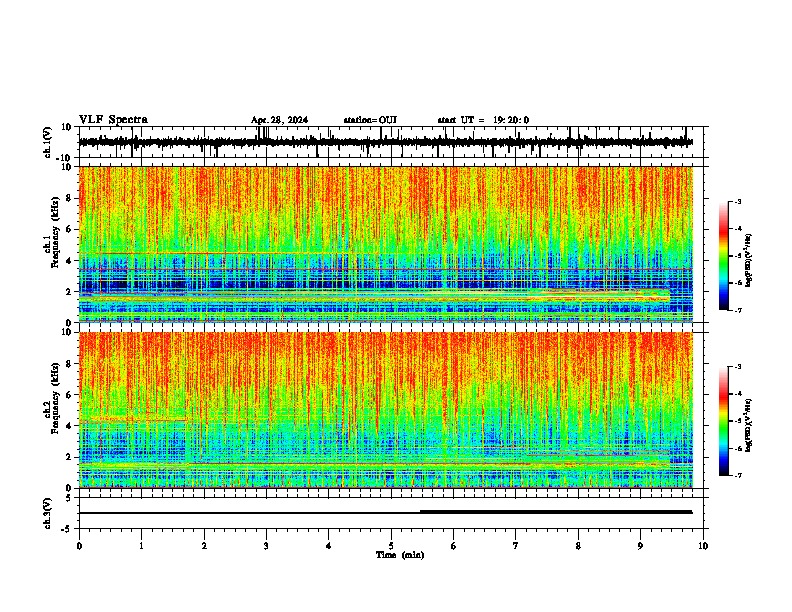Click the time axis tick label "7"
The height and width of the screenshot is (612, 792).
coord(516,546)
